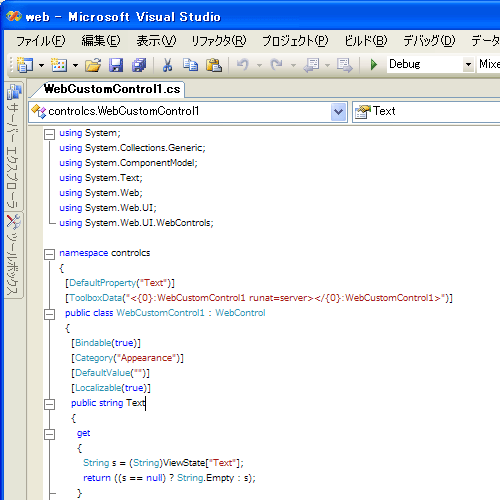The height and width of the screenshot is (500, 500).
Task: Click the New Project toolbar icon
Action: click(x=25, y=64)
